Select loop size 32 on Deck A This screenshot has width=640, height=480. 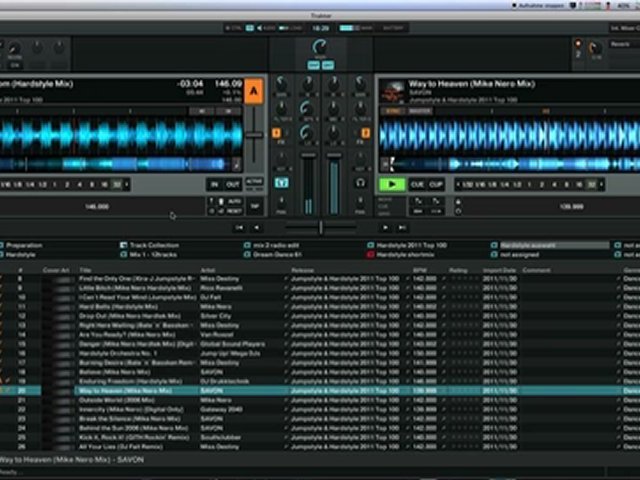point(117,184)
